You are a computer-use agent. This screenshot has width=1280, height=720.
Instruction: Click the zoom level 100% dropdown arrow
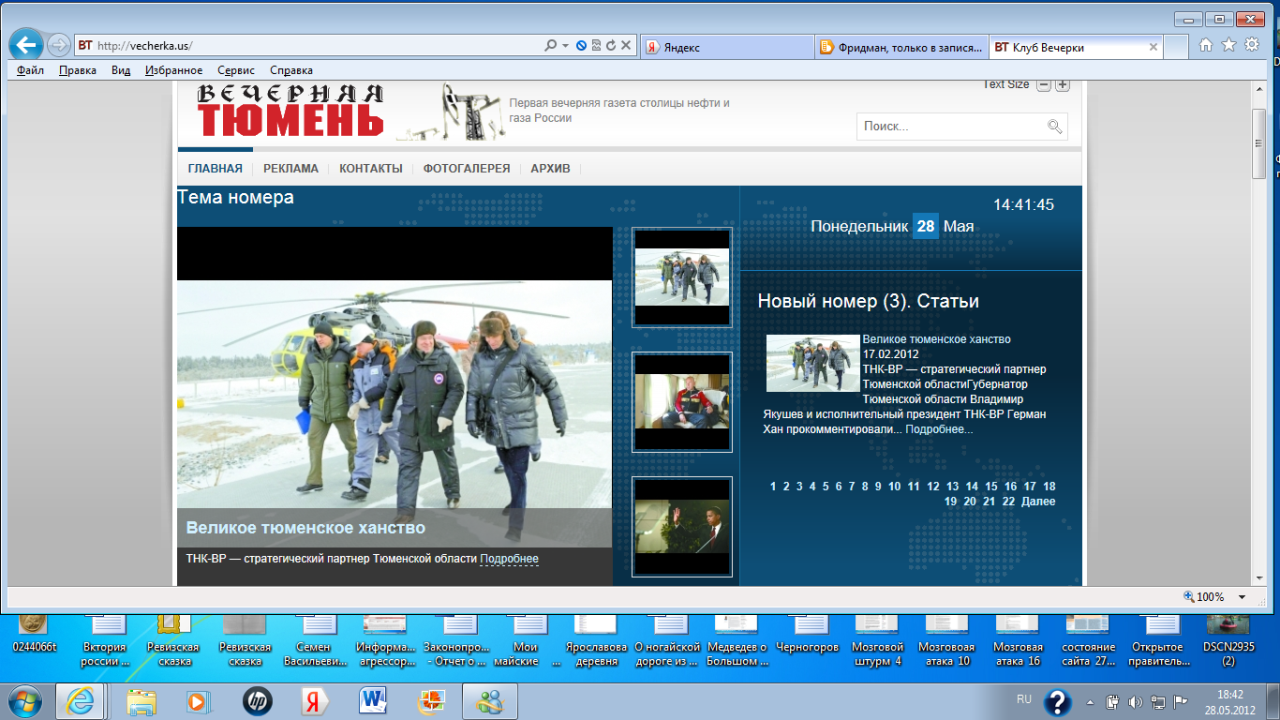pos(1242,597)
